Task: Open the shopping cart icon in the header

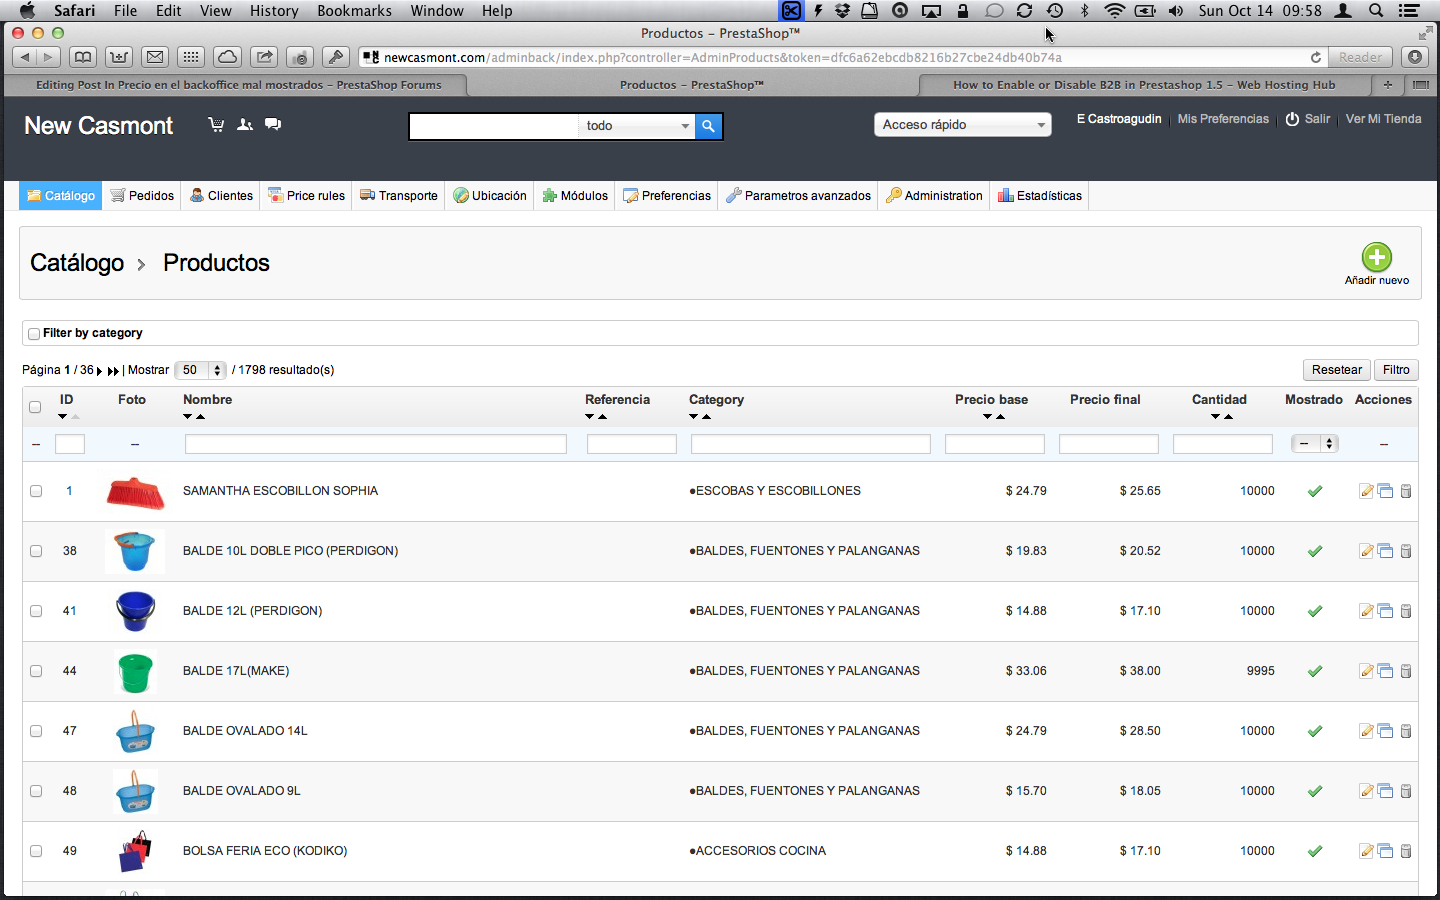Action: point(216,125)
